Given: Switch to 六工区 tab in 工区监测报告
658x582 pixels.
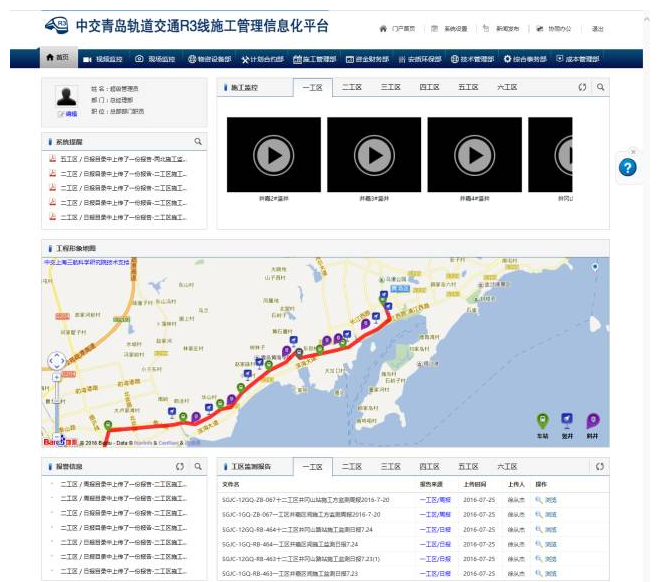Looking at the screenshot, I should tap(507, 466).
